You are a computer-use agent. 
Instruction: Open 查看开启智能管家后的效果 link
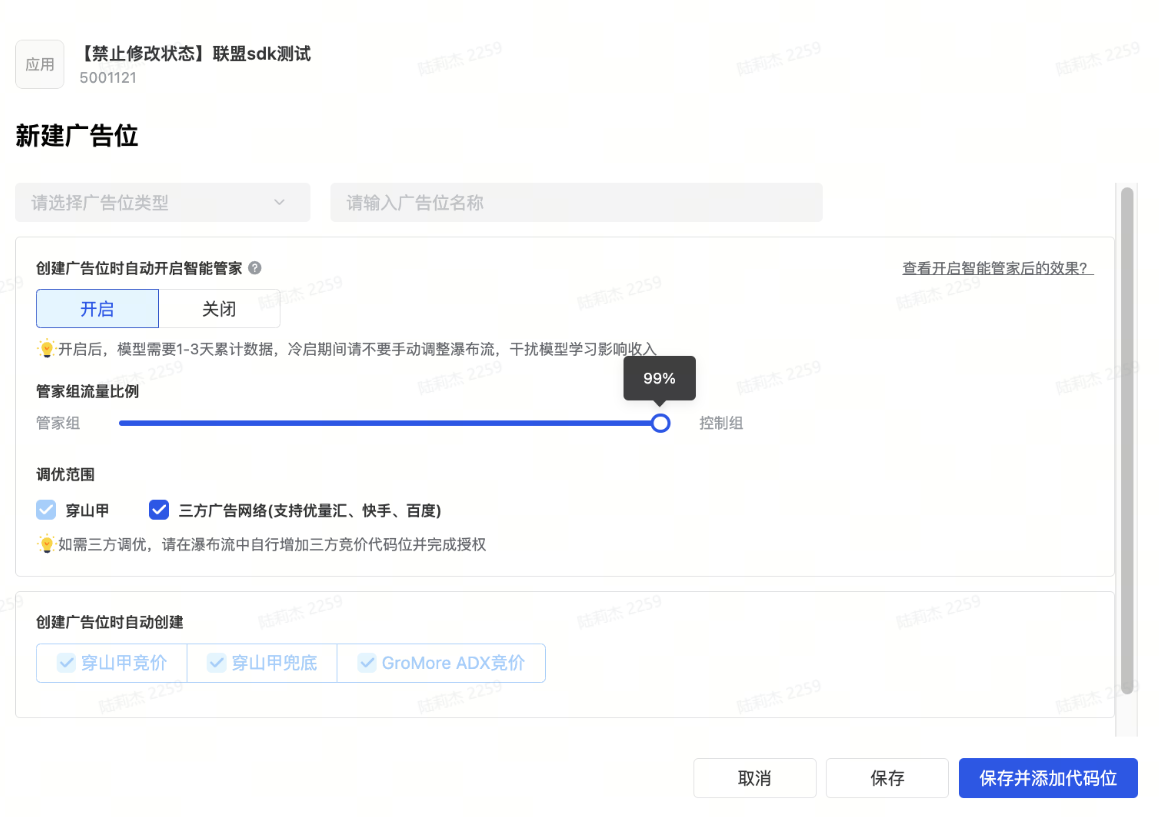[x=997, y=268]
